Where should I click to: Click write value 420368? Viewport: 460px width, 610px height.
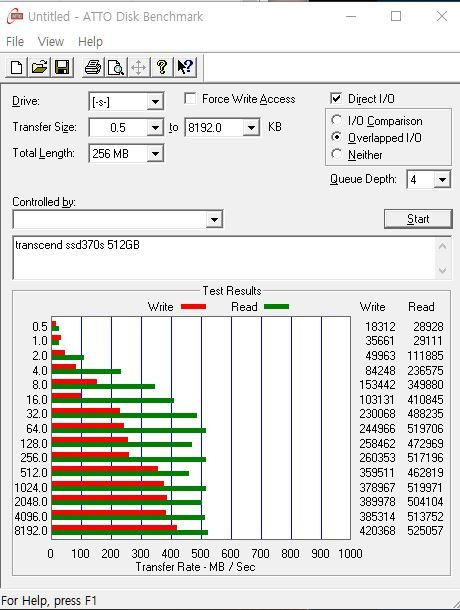pyautogui.click(x=377, y=531)
